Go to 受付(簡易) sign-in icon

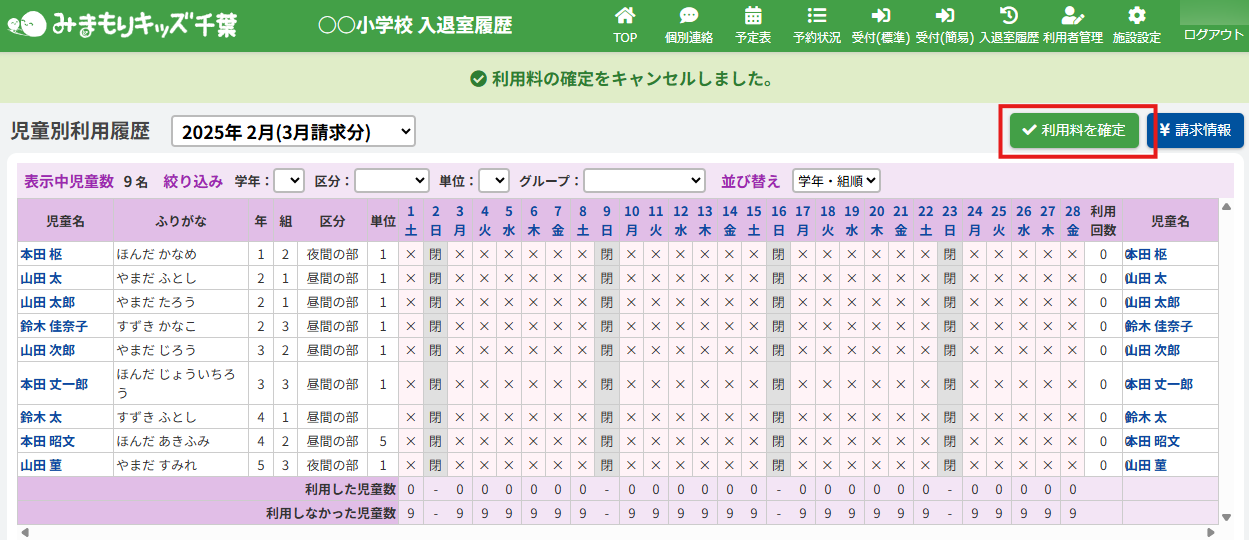(944, 17)
